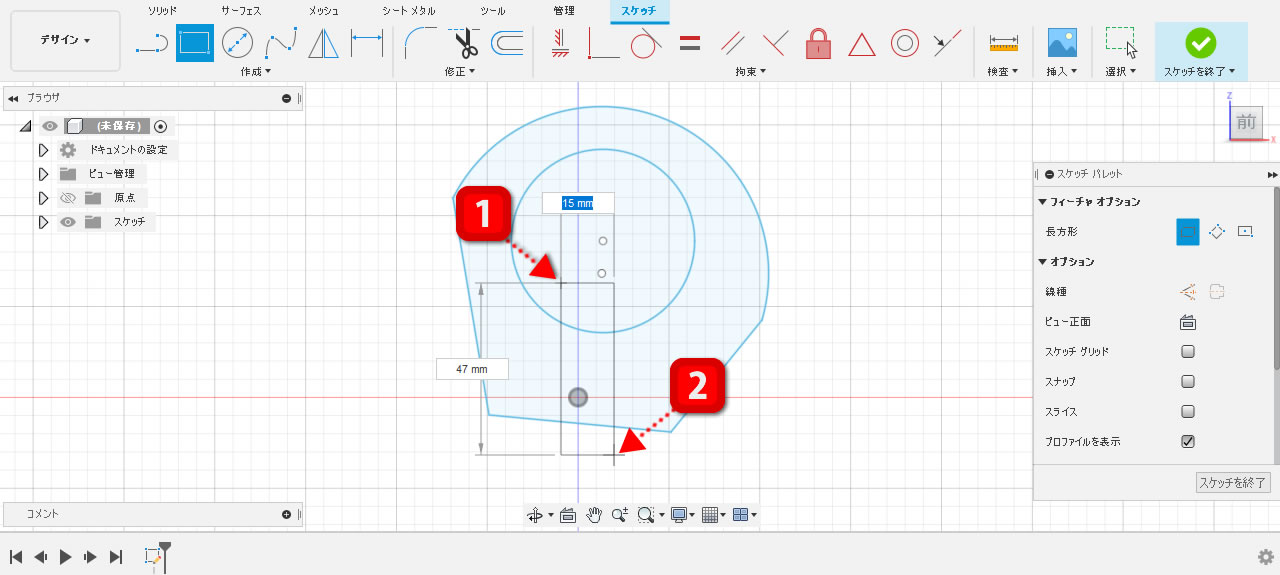1280x575 pixels.
Task: Open timeline settings gear
Action: (1265, 557)
